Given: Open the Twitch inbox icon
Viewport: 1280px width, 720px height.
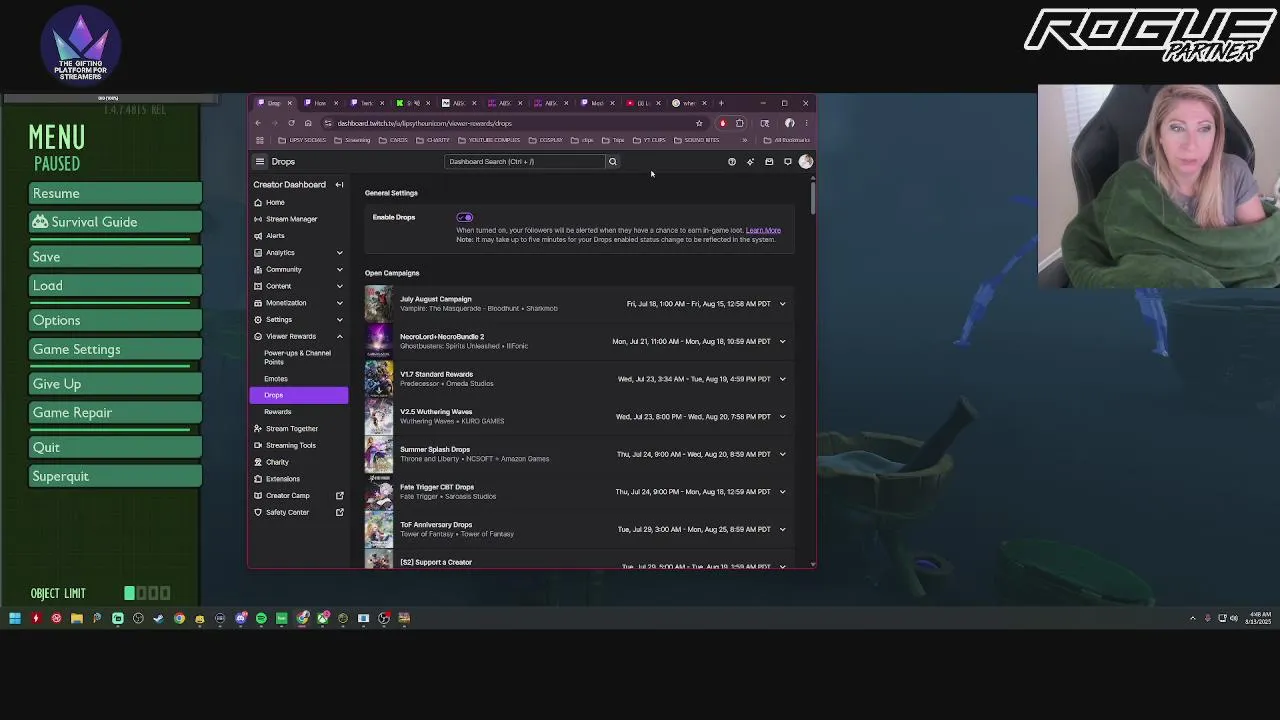Looking at the screenshot, I should point(769,162).
